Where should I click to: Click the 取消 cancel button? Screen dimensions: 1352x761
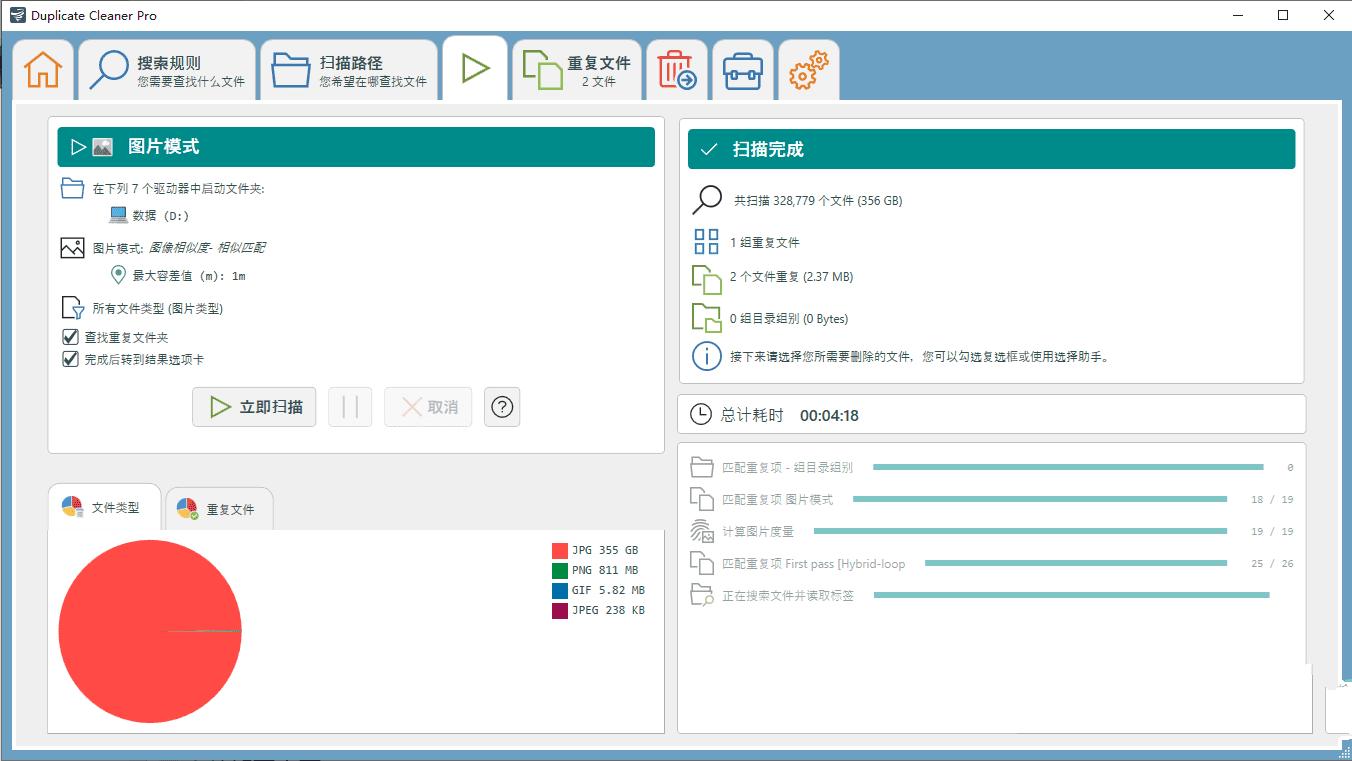point(428,407)
